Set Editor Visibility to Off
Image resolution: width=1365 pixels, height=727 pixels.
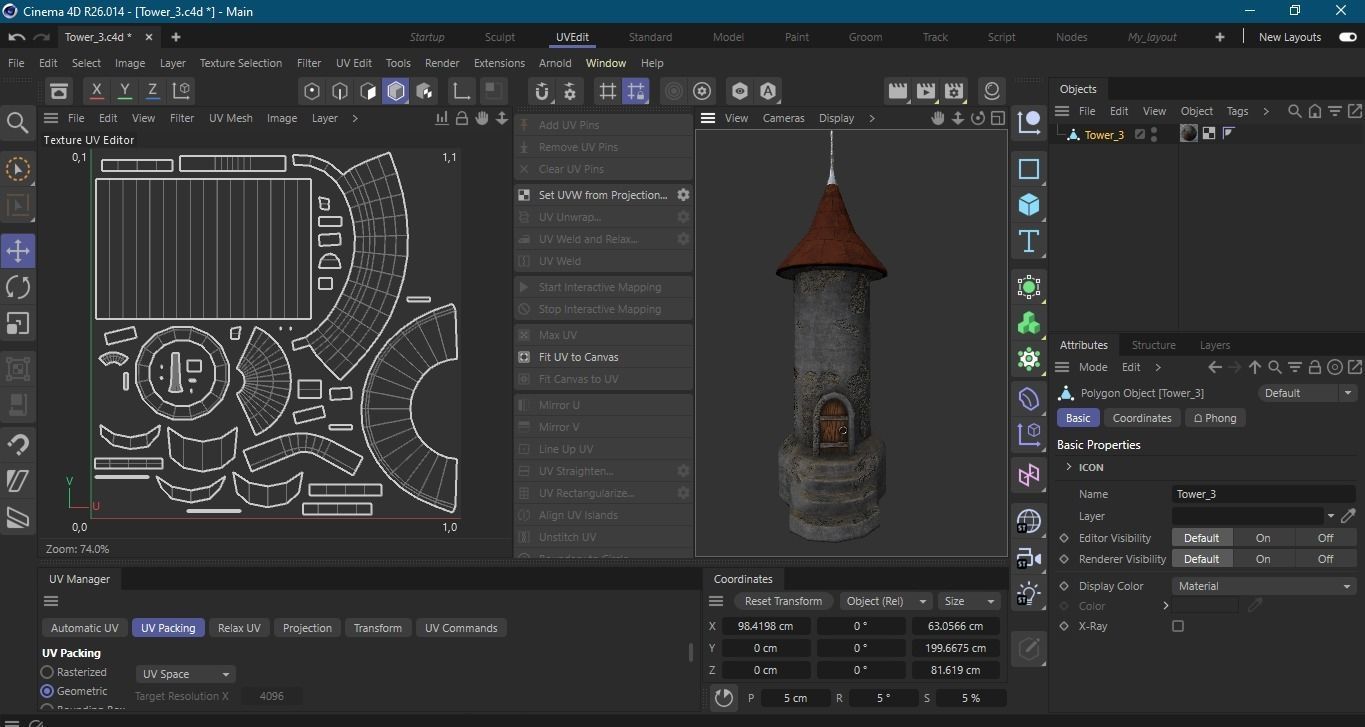pos(1325,538)
